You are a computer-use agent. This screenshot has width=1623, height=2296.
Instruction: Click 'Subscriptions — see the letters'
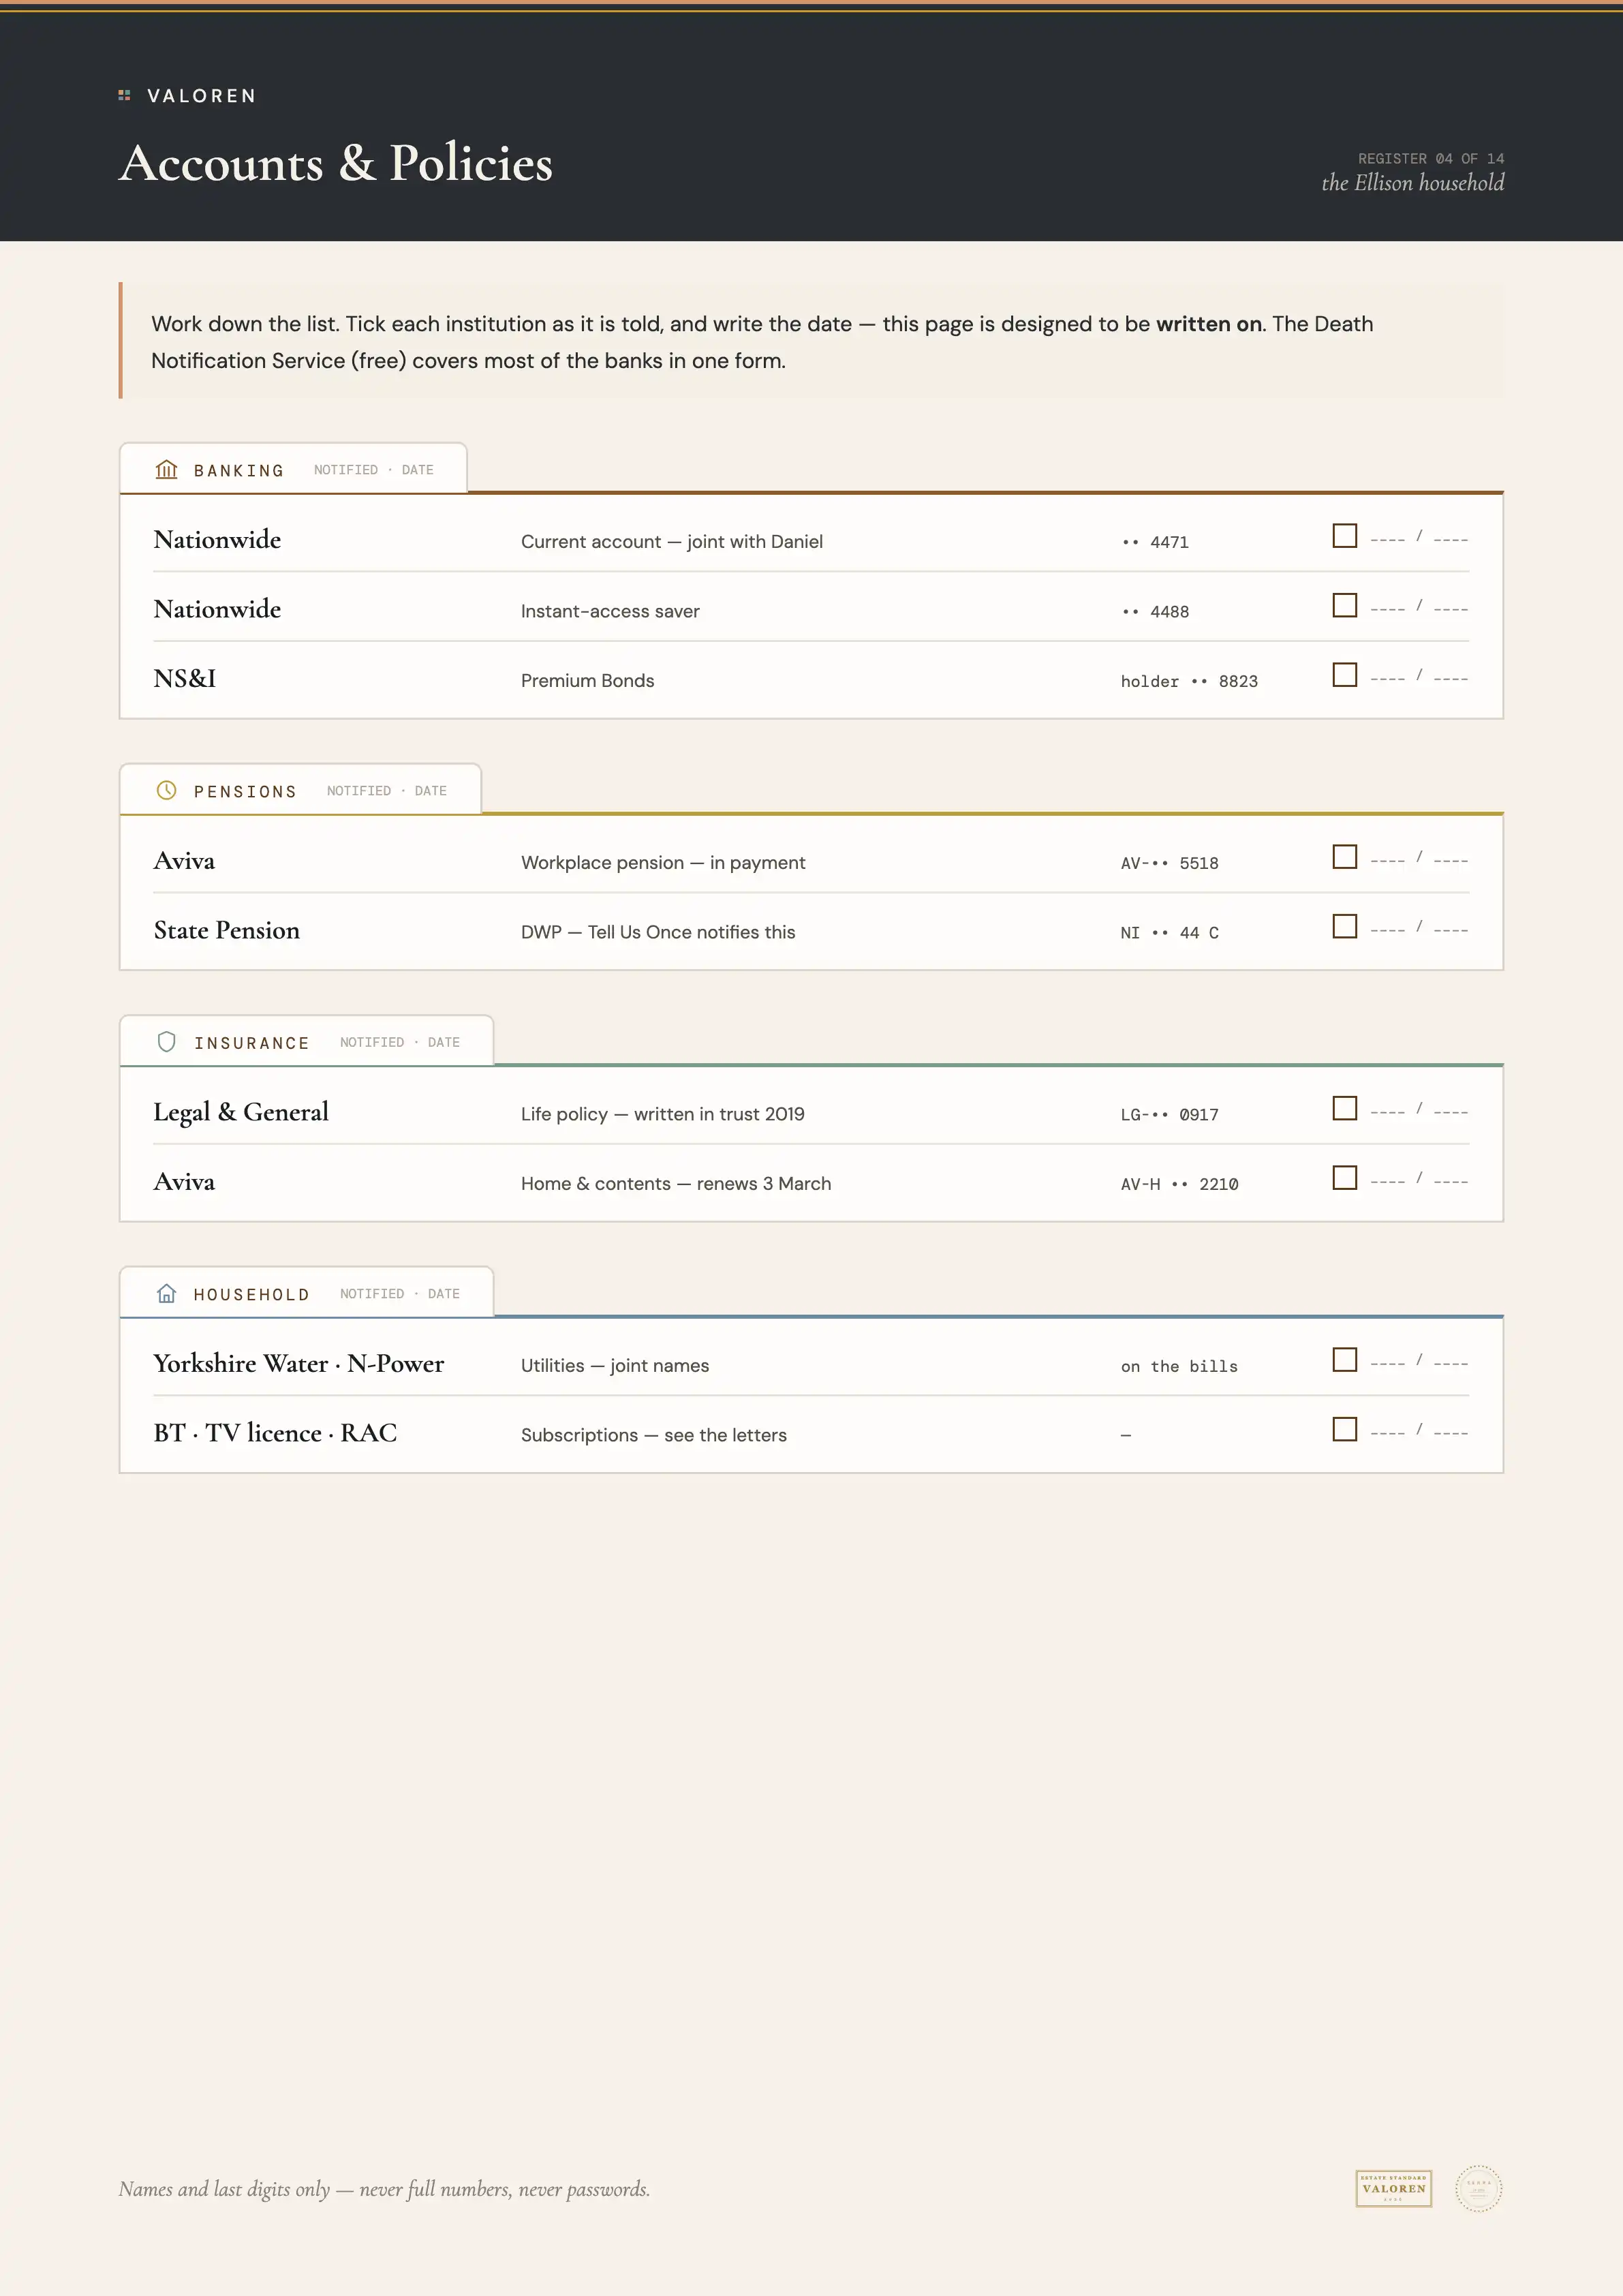pyautogui.click(x=654, y=1435)
